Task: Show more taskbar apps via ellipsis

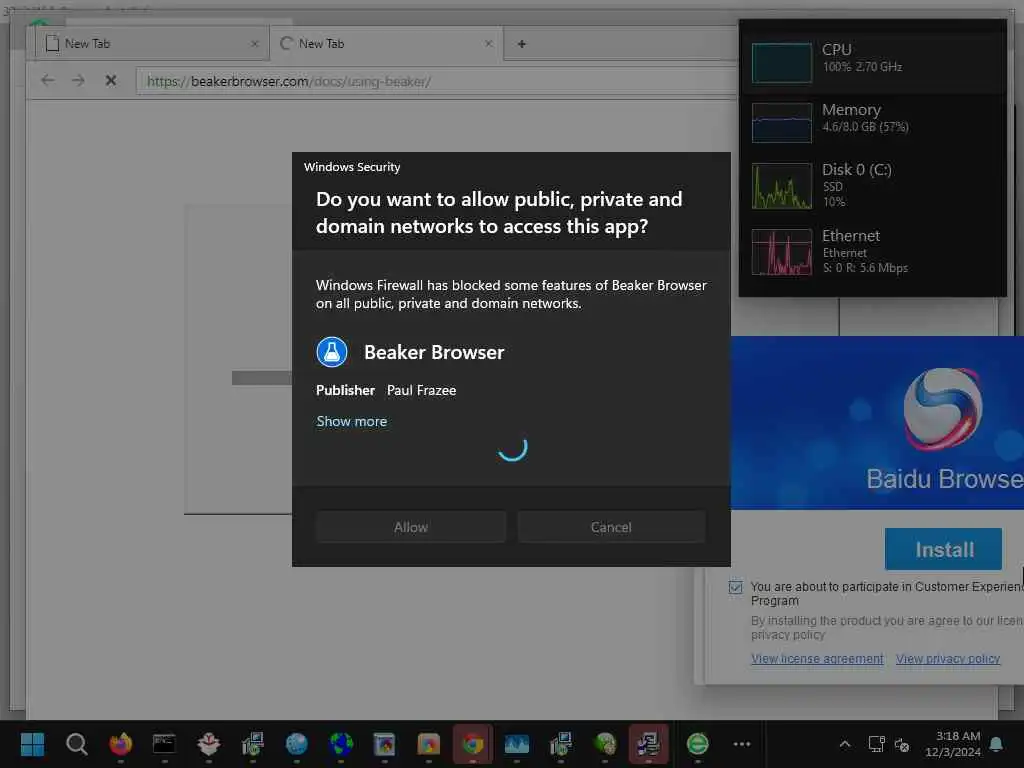Action: click(742, 744)
